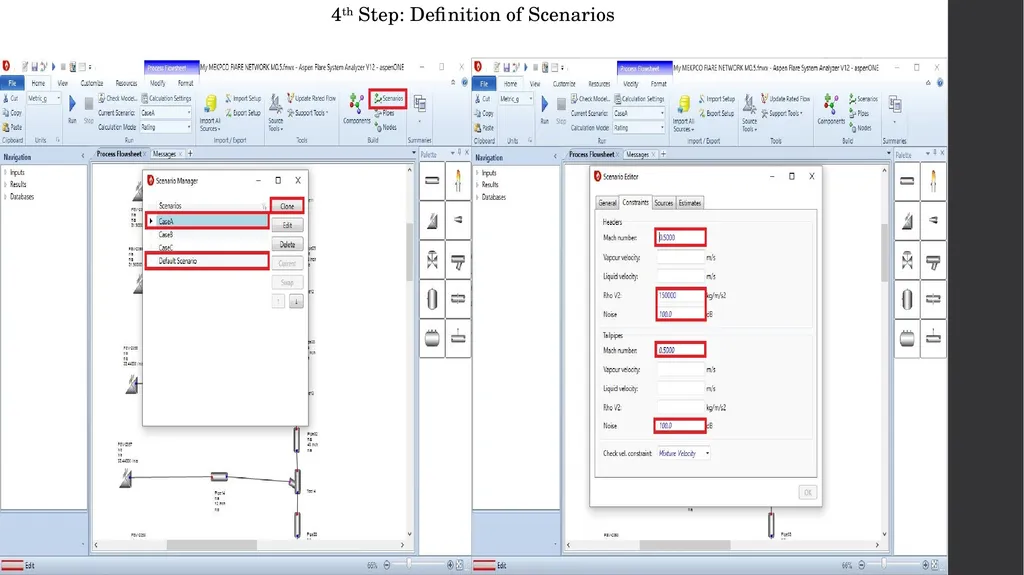Expand Results in the Scenario Editor window Navigation pane
Image resolution: width=1024 pixels, height=575 pixels.
pos(478,185)
